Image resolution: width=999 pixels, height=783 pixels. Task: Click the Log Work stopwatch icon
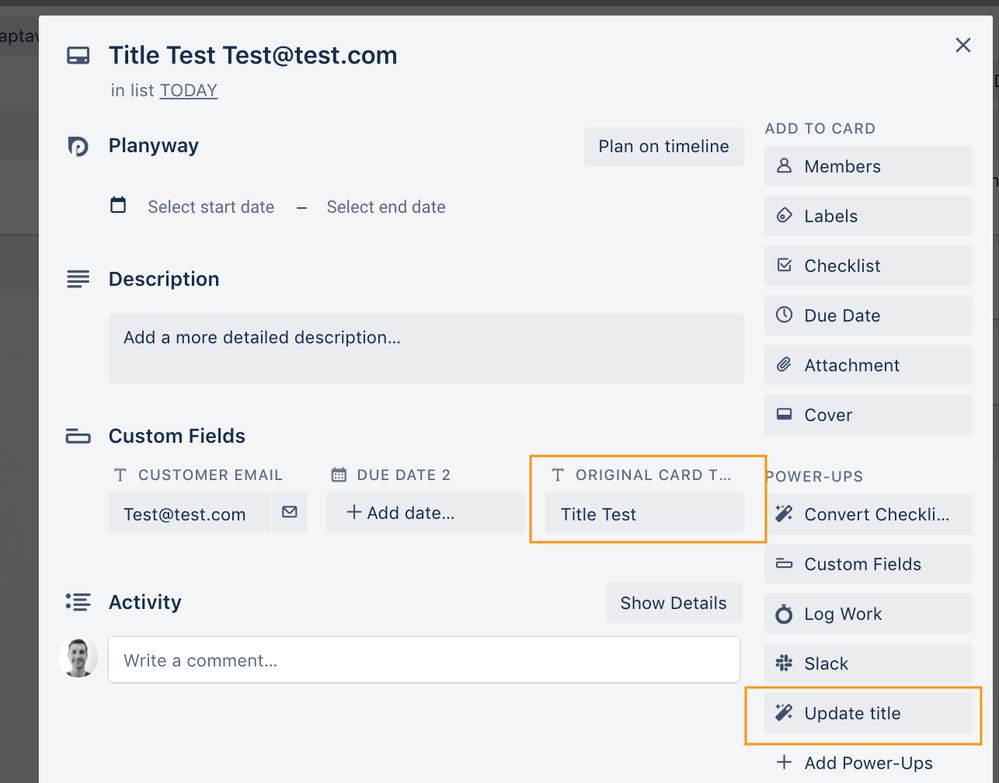[785, 614]
